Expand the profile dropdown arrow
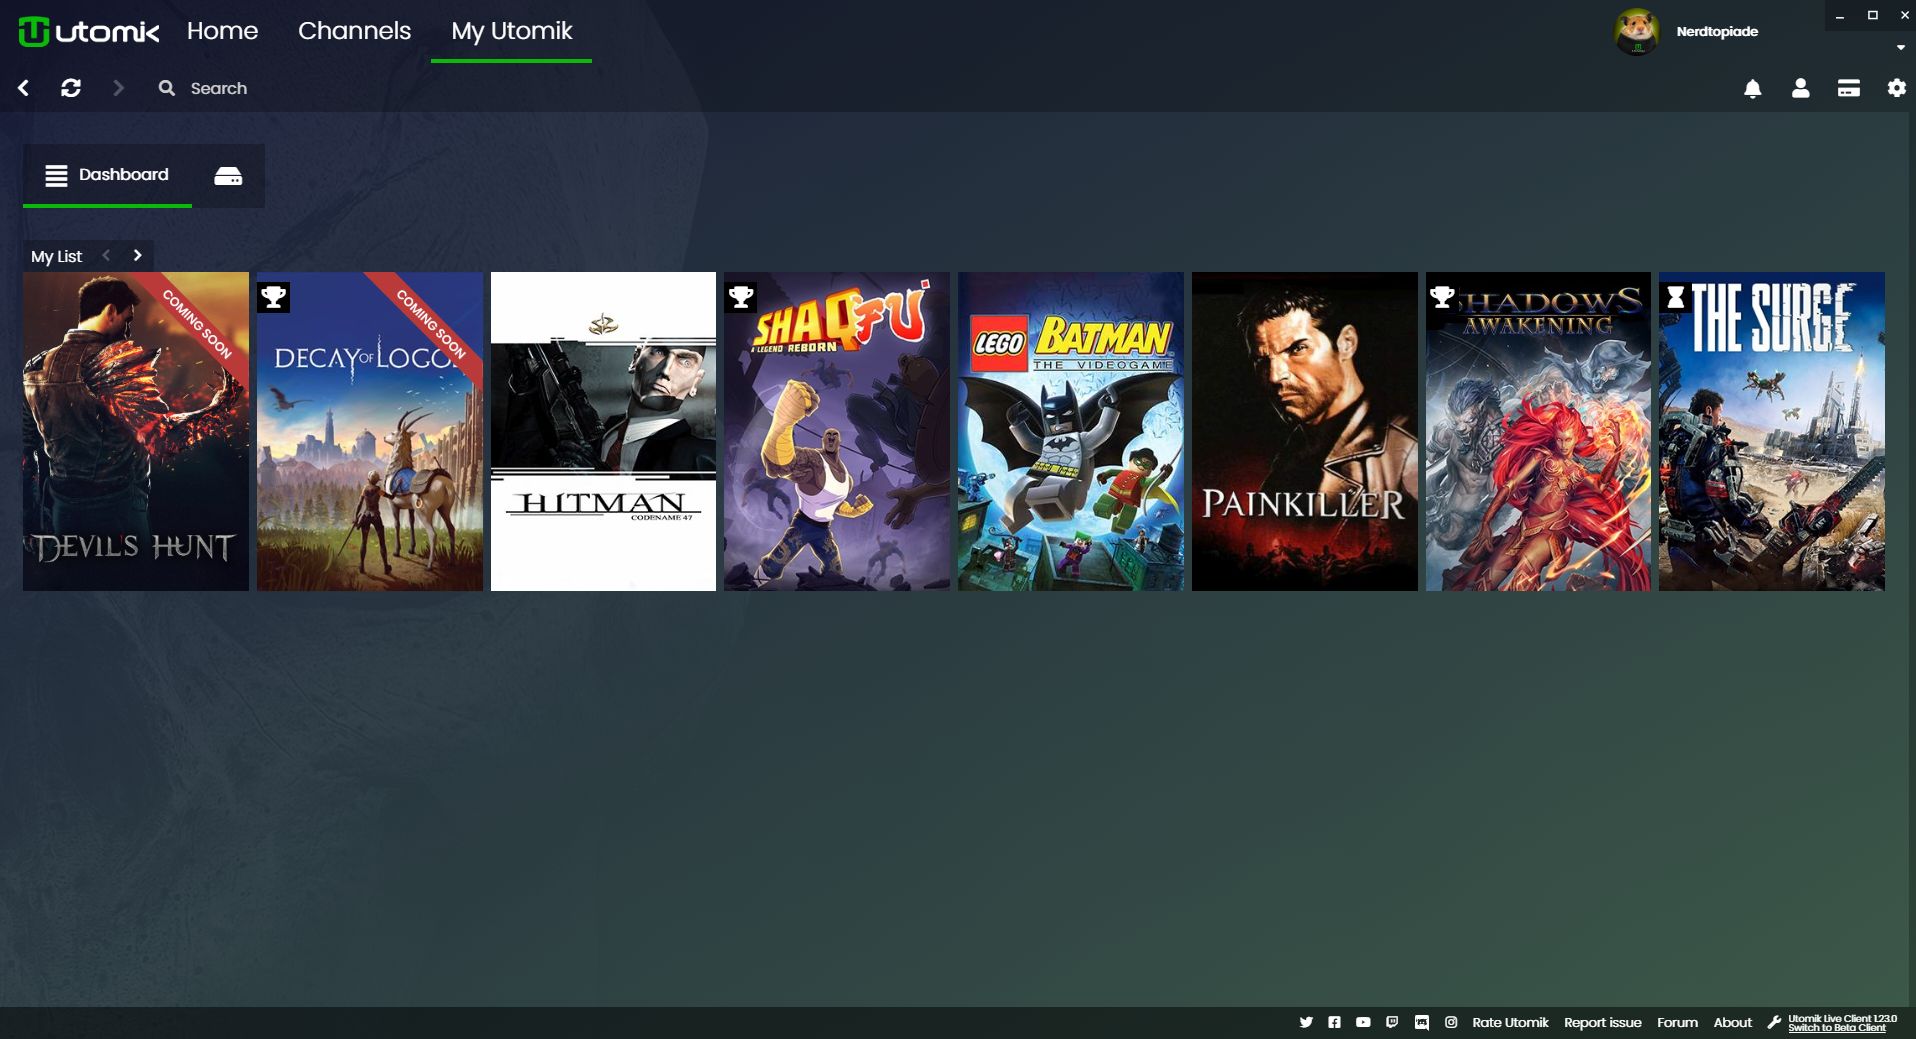1916x1039 pixels. tap(1900, 47)
